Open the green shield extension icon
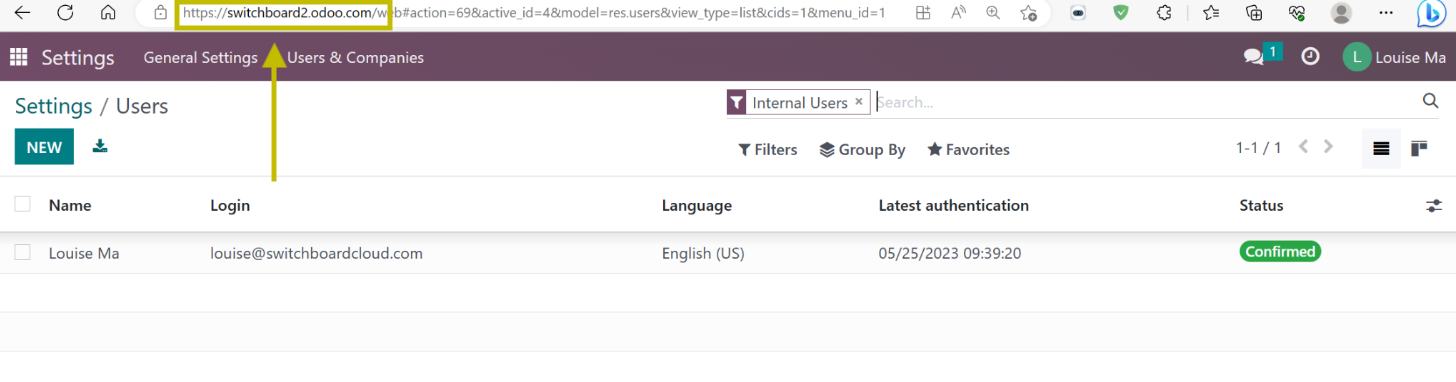1456x382 pixels. [x=1121, y=13]
